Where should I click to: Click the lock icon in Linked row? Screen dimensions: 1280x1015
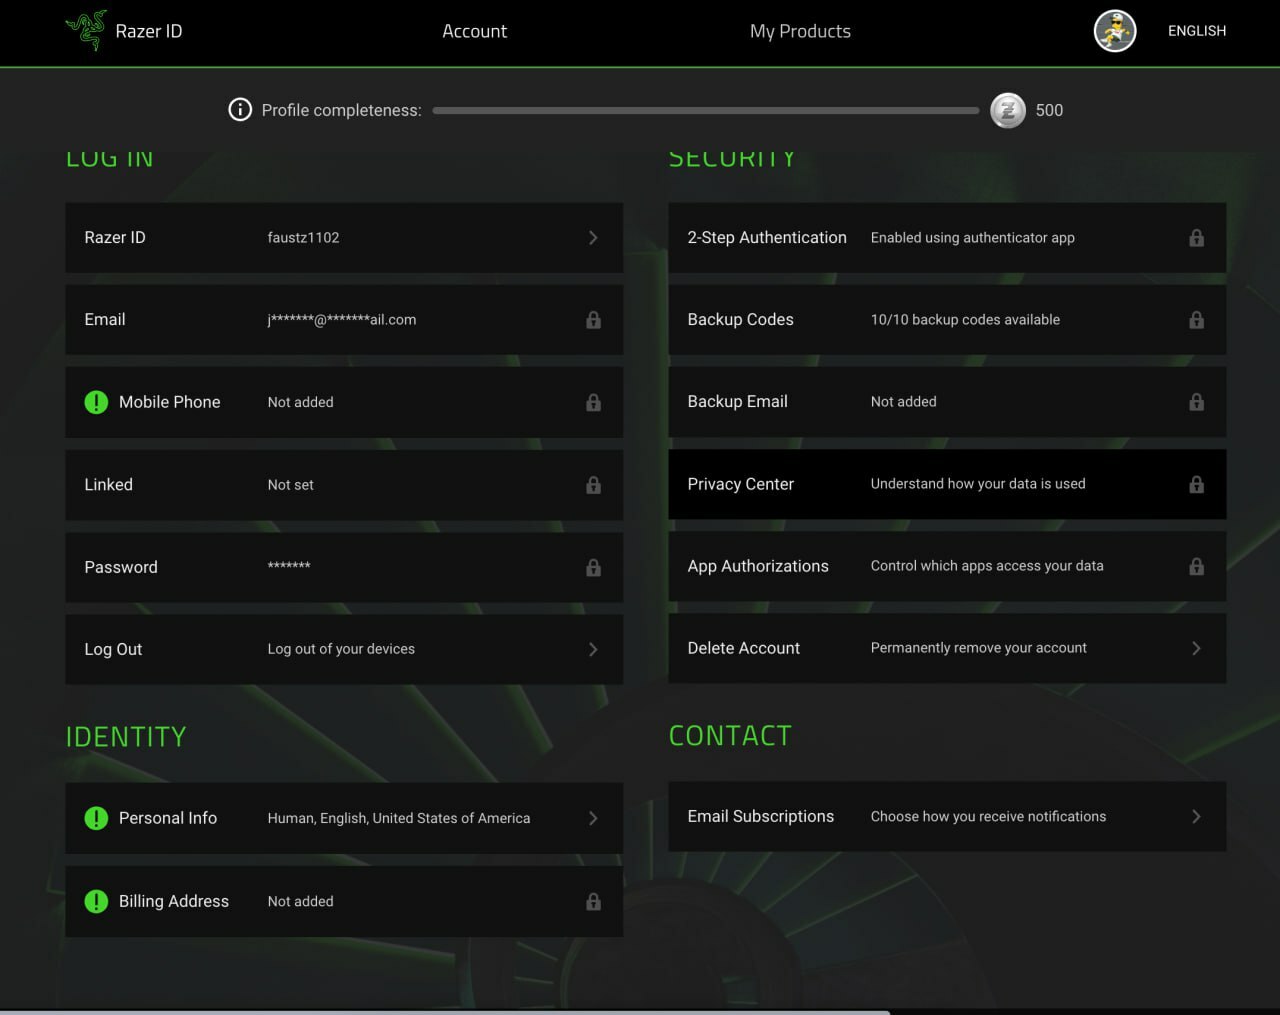click(593, 485)
